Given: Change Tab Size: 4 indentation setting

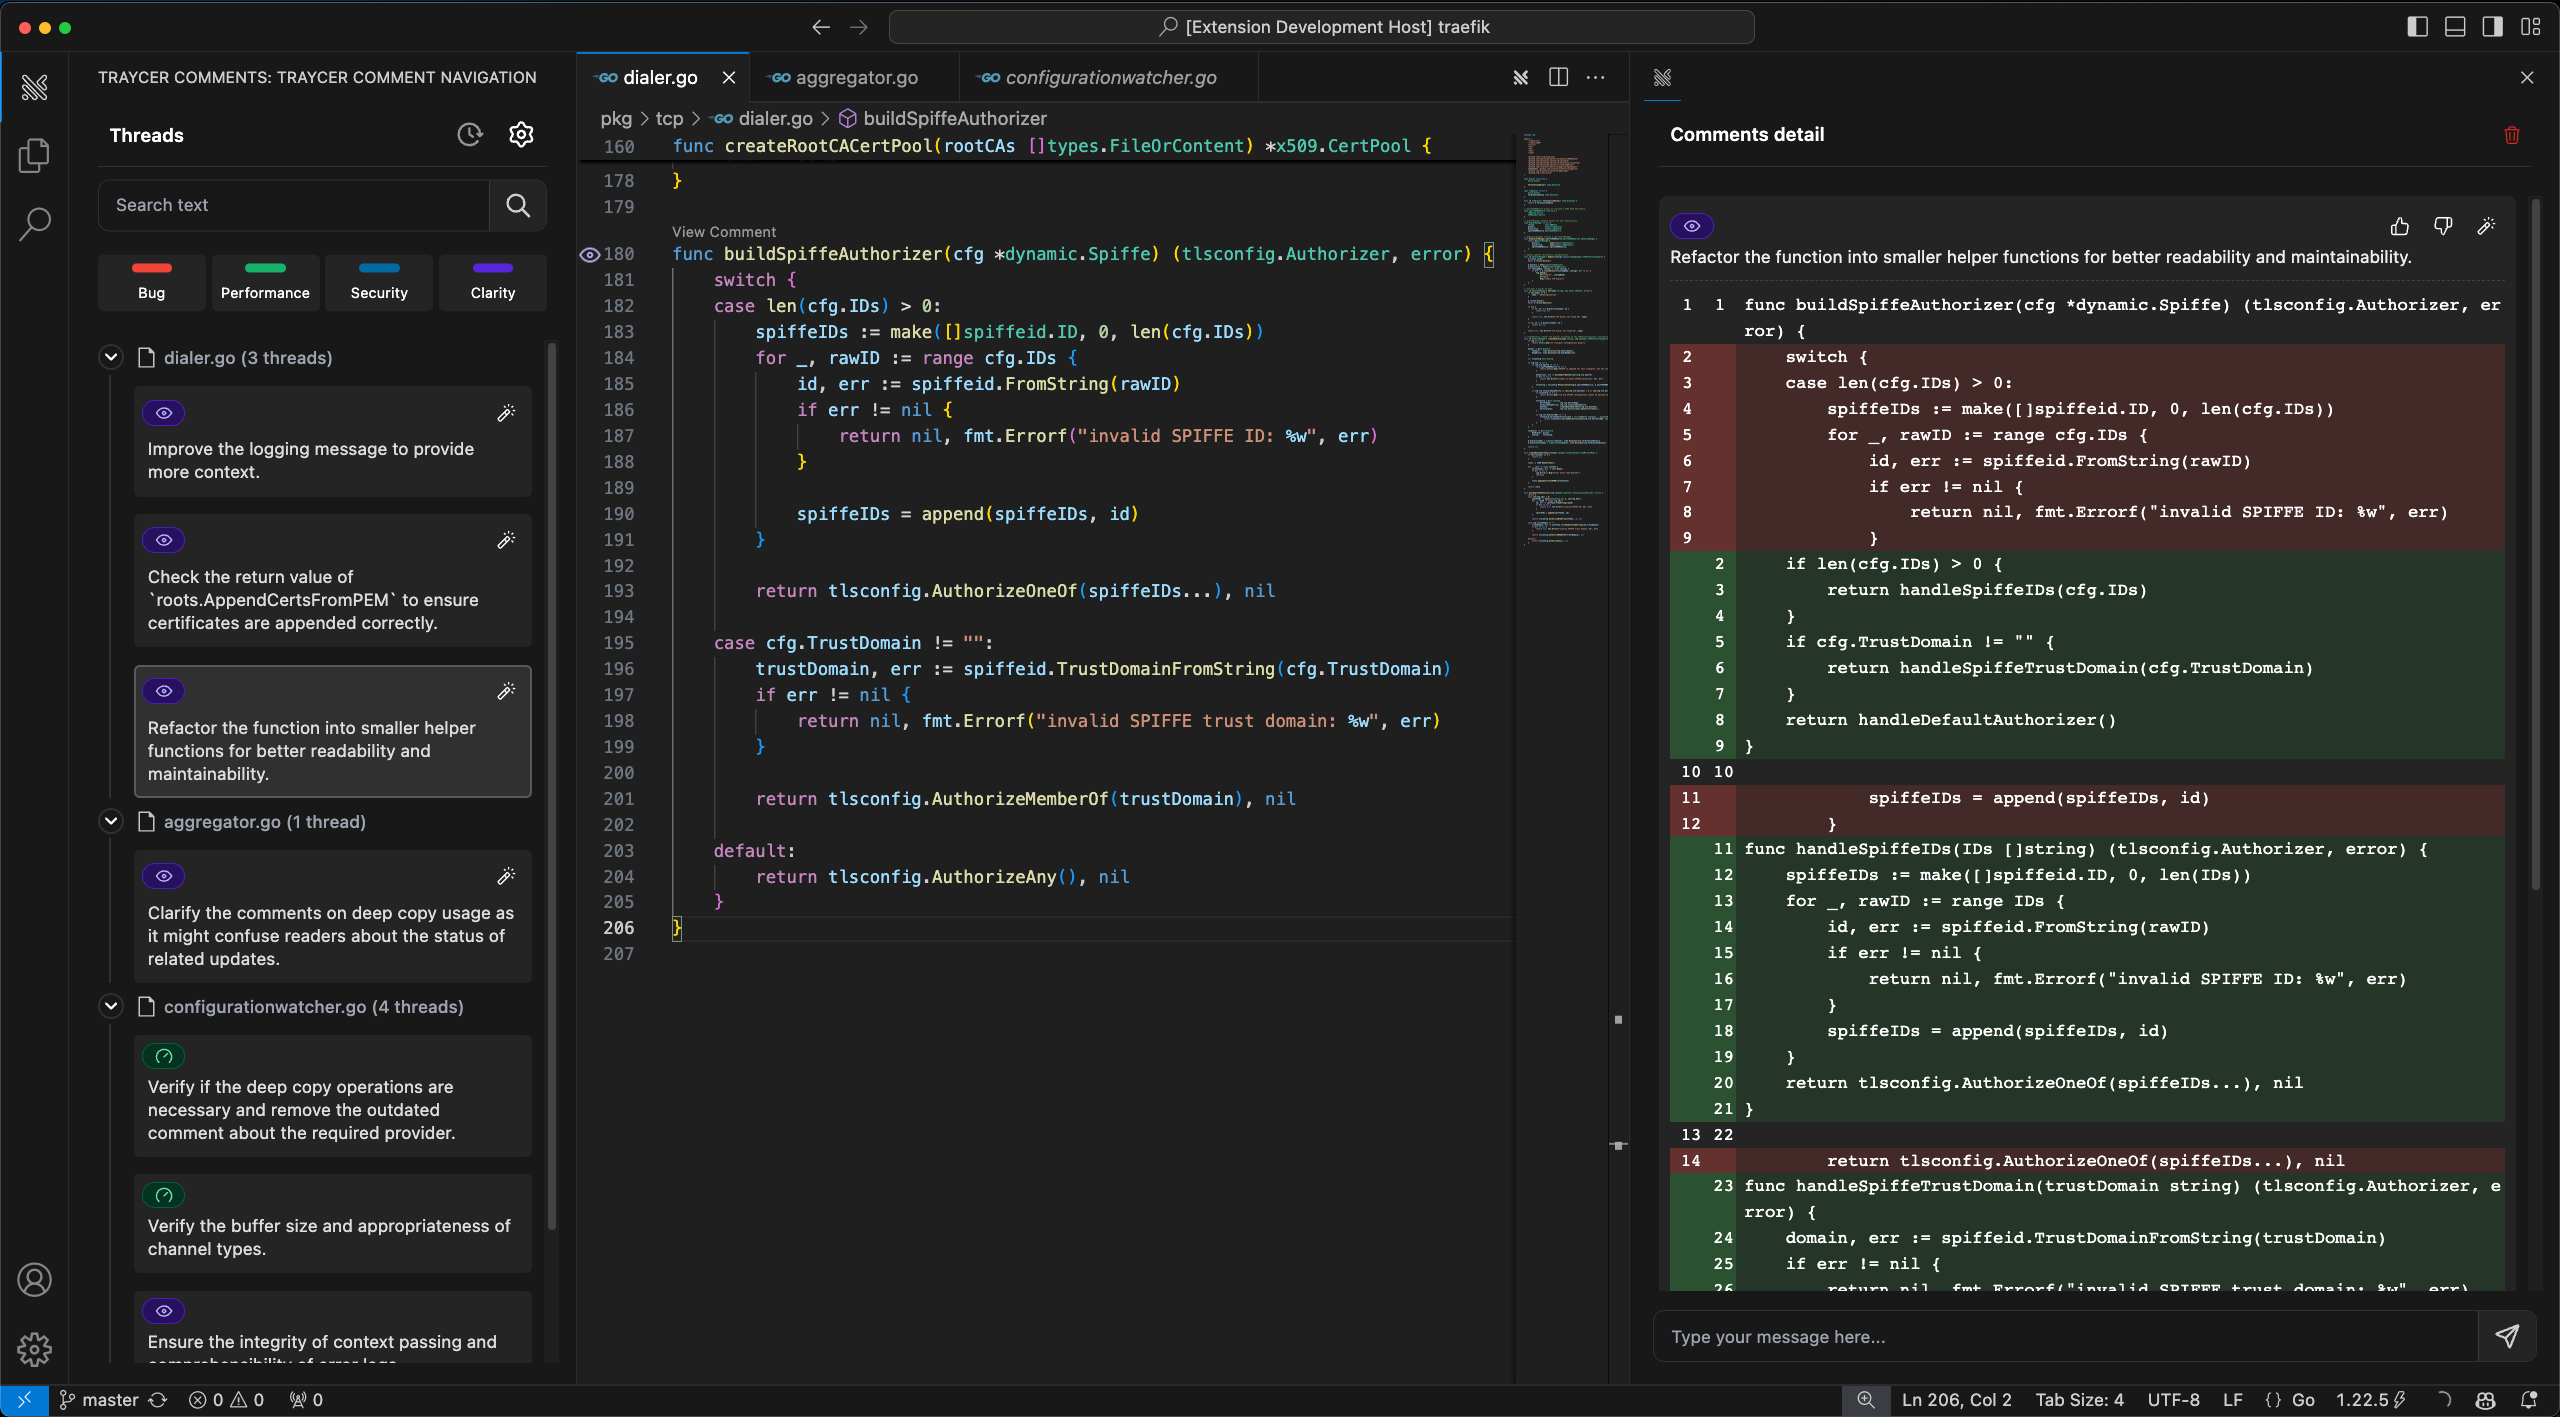Looking at the screenshot, I should click(2080, 1400).
